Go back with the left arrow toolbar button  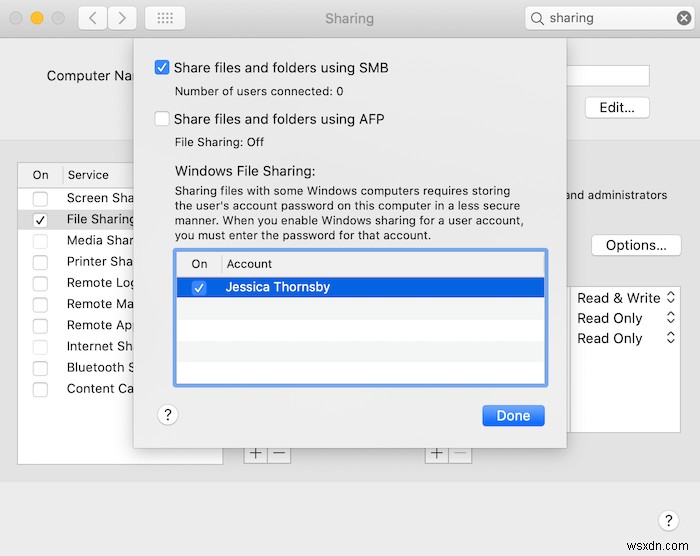(x=92, y=18)
